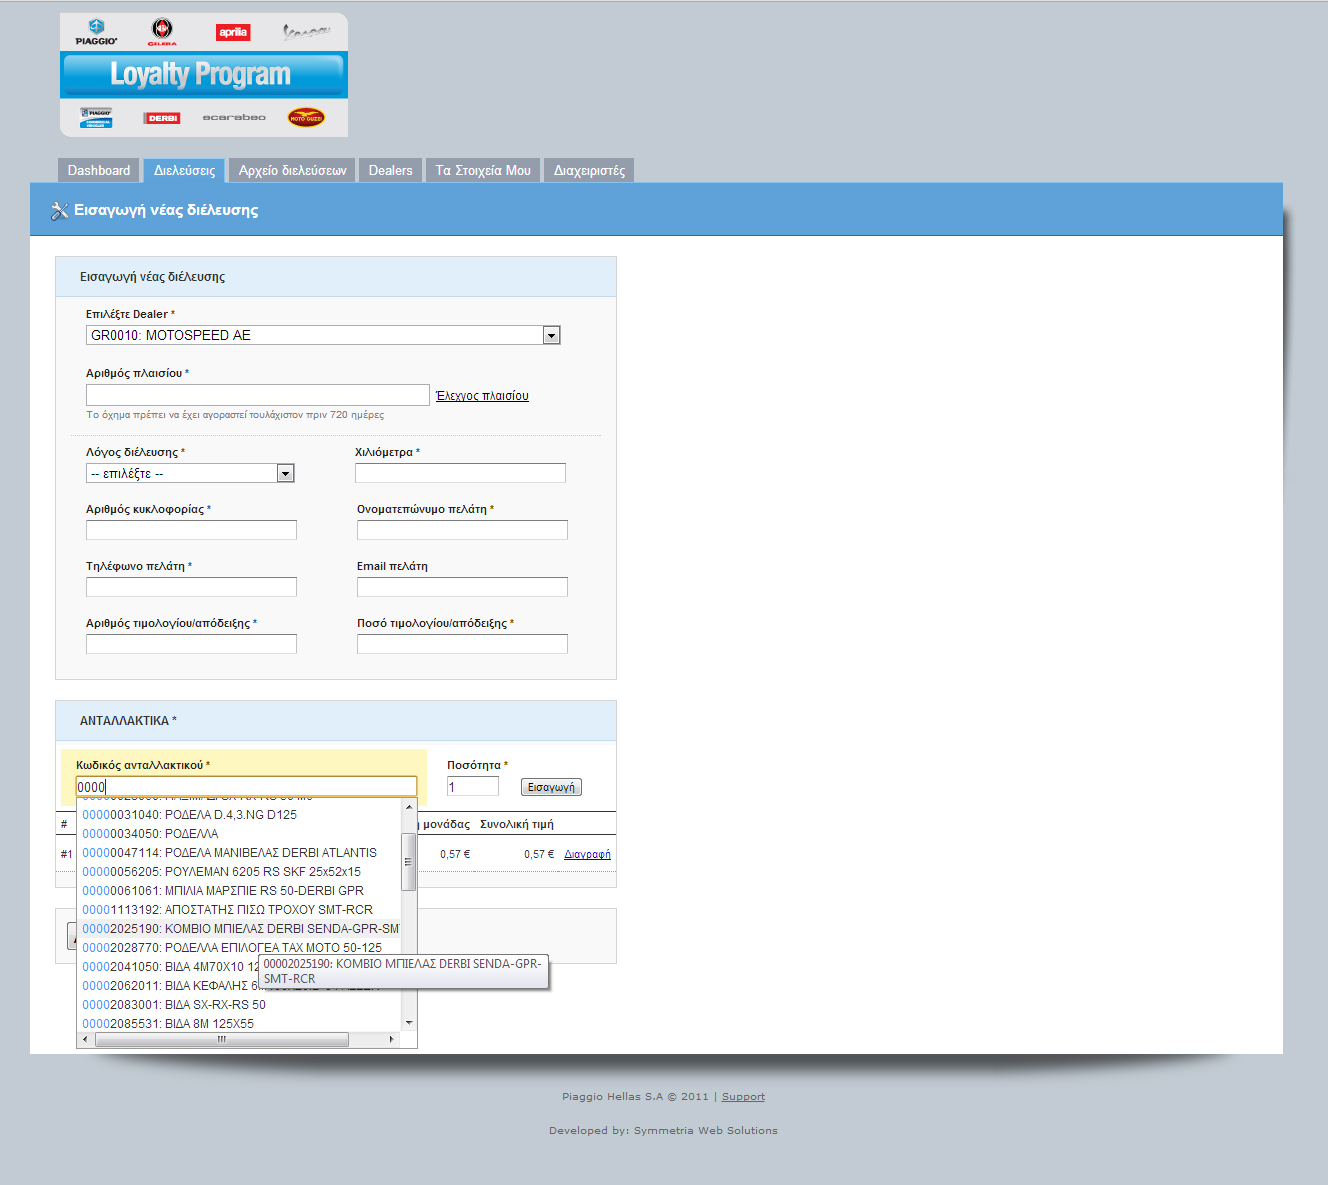
Task: Click the Εισαγωγή button
Action: (x=551, y=787)
